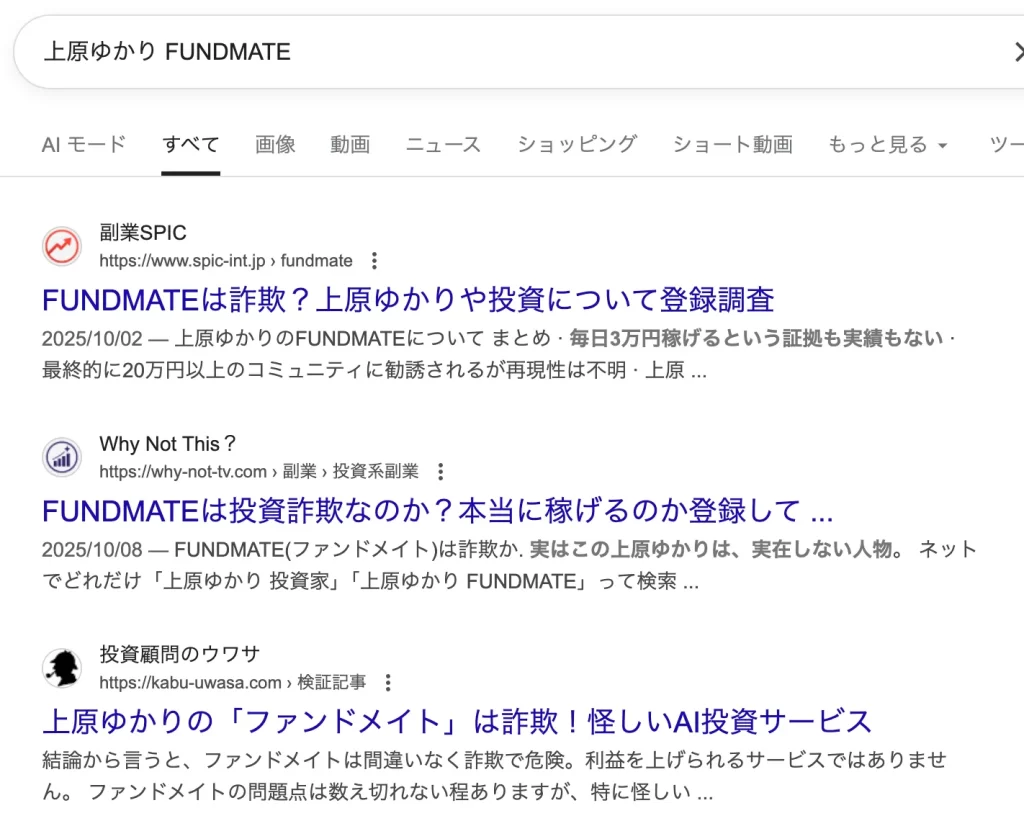Switch to the AI モード tab
Screen dimensions: 1024x821
click(84, 144)
